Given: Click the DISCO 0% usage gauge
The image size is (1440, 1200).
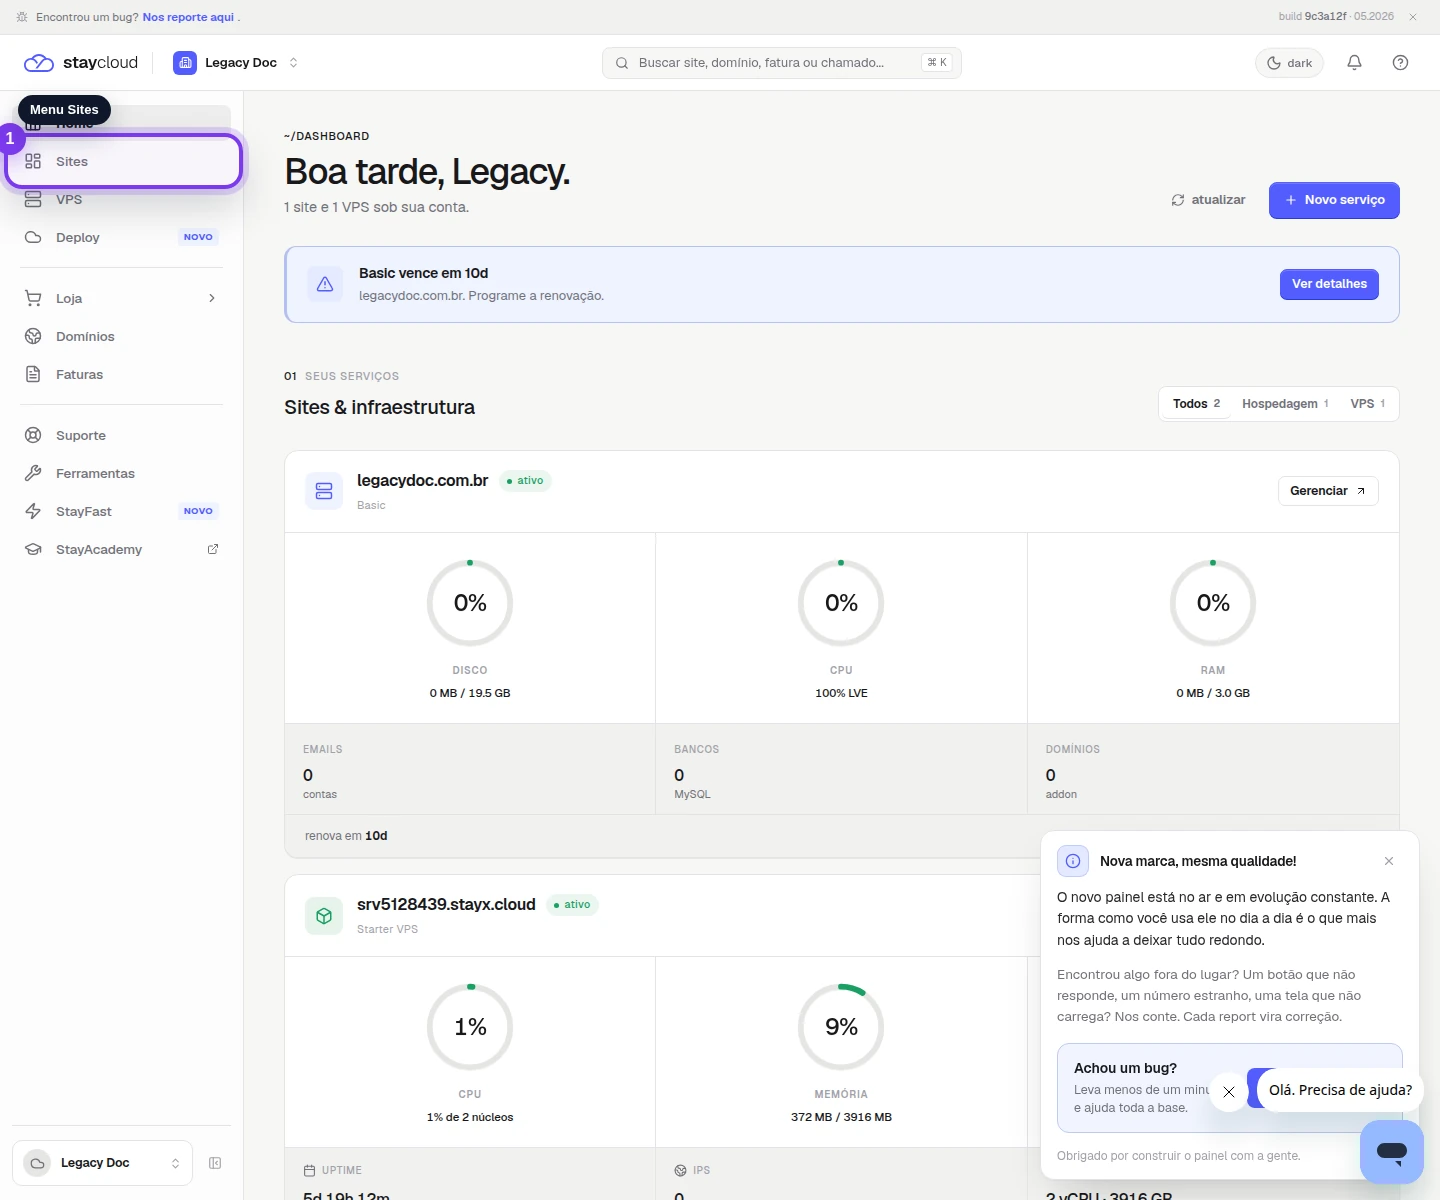Looking at the screenshot, I should coord(470,603).
